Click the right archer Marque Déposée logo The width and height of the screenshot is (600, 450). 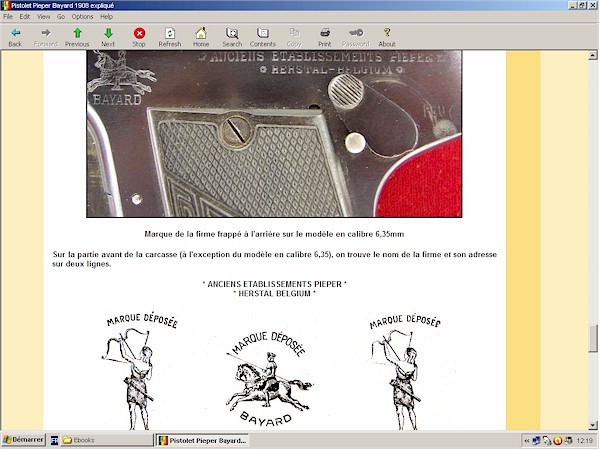point(404,371)
